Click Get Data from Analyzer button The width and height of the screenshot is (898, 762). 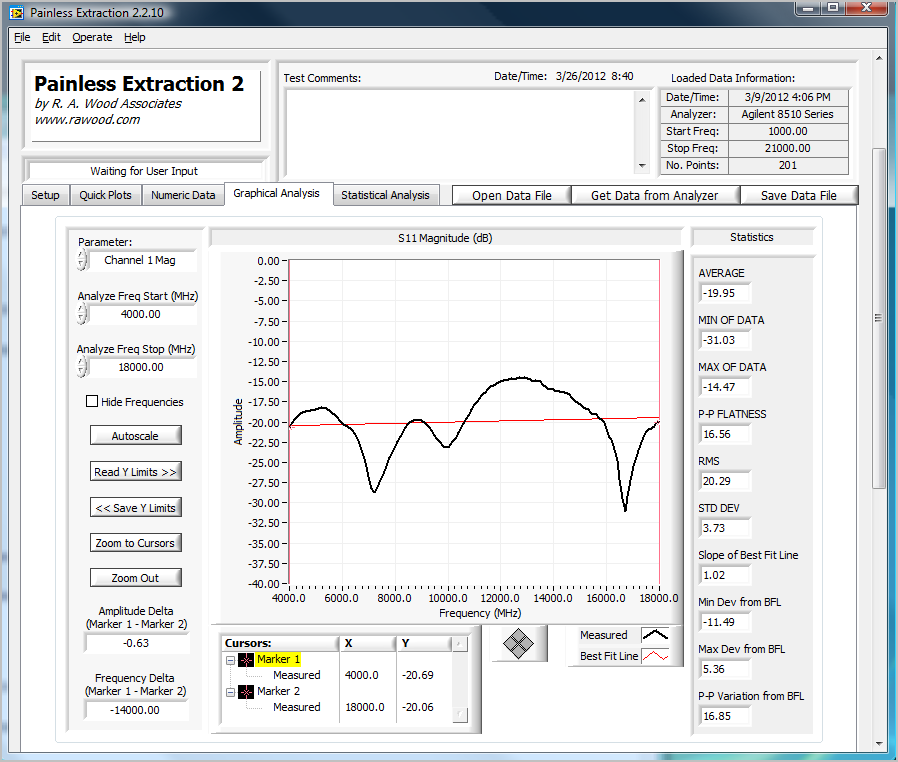click(655, 195)
